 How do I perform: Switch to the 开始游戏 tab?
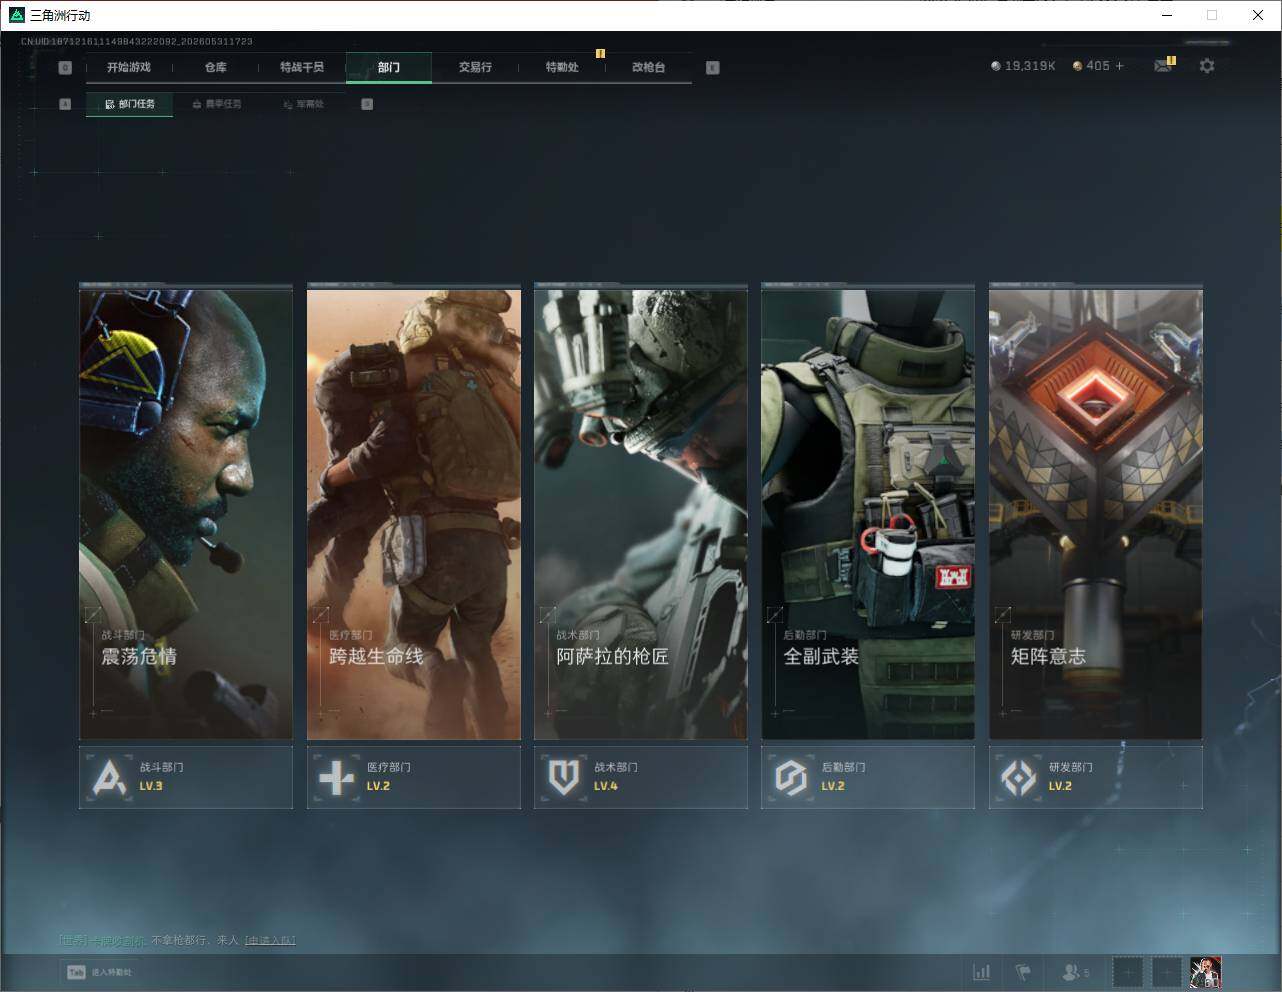point(129,67)
